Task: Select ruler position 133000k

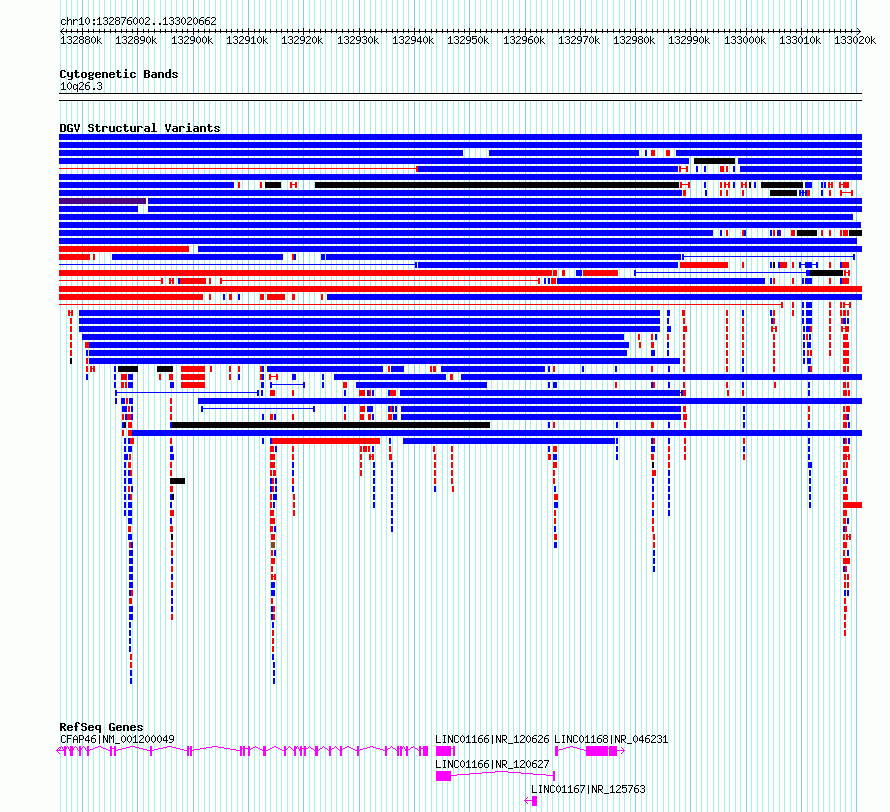Action: click(745, 40)
